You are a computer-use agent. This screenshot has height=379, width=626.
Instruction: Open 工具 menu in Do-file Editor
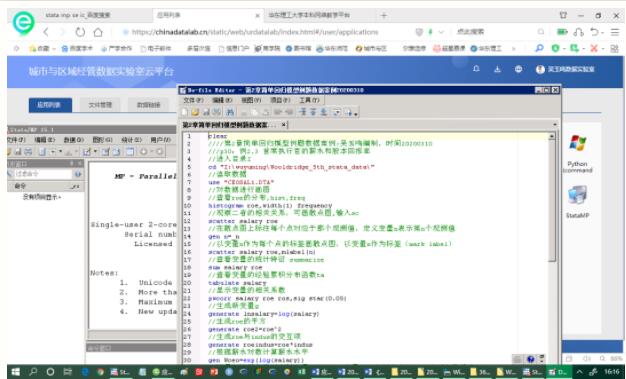coord(309,100)
